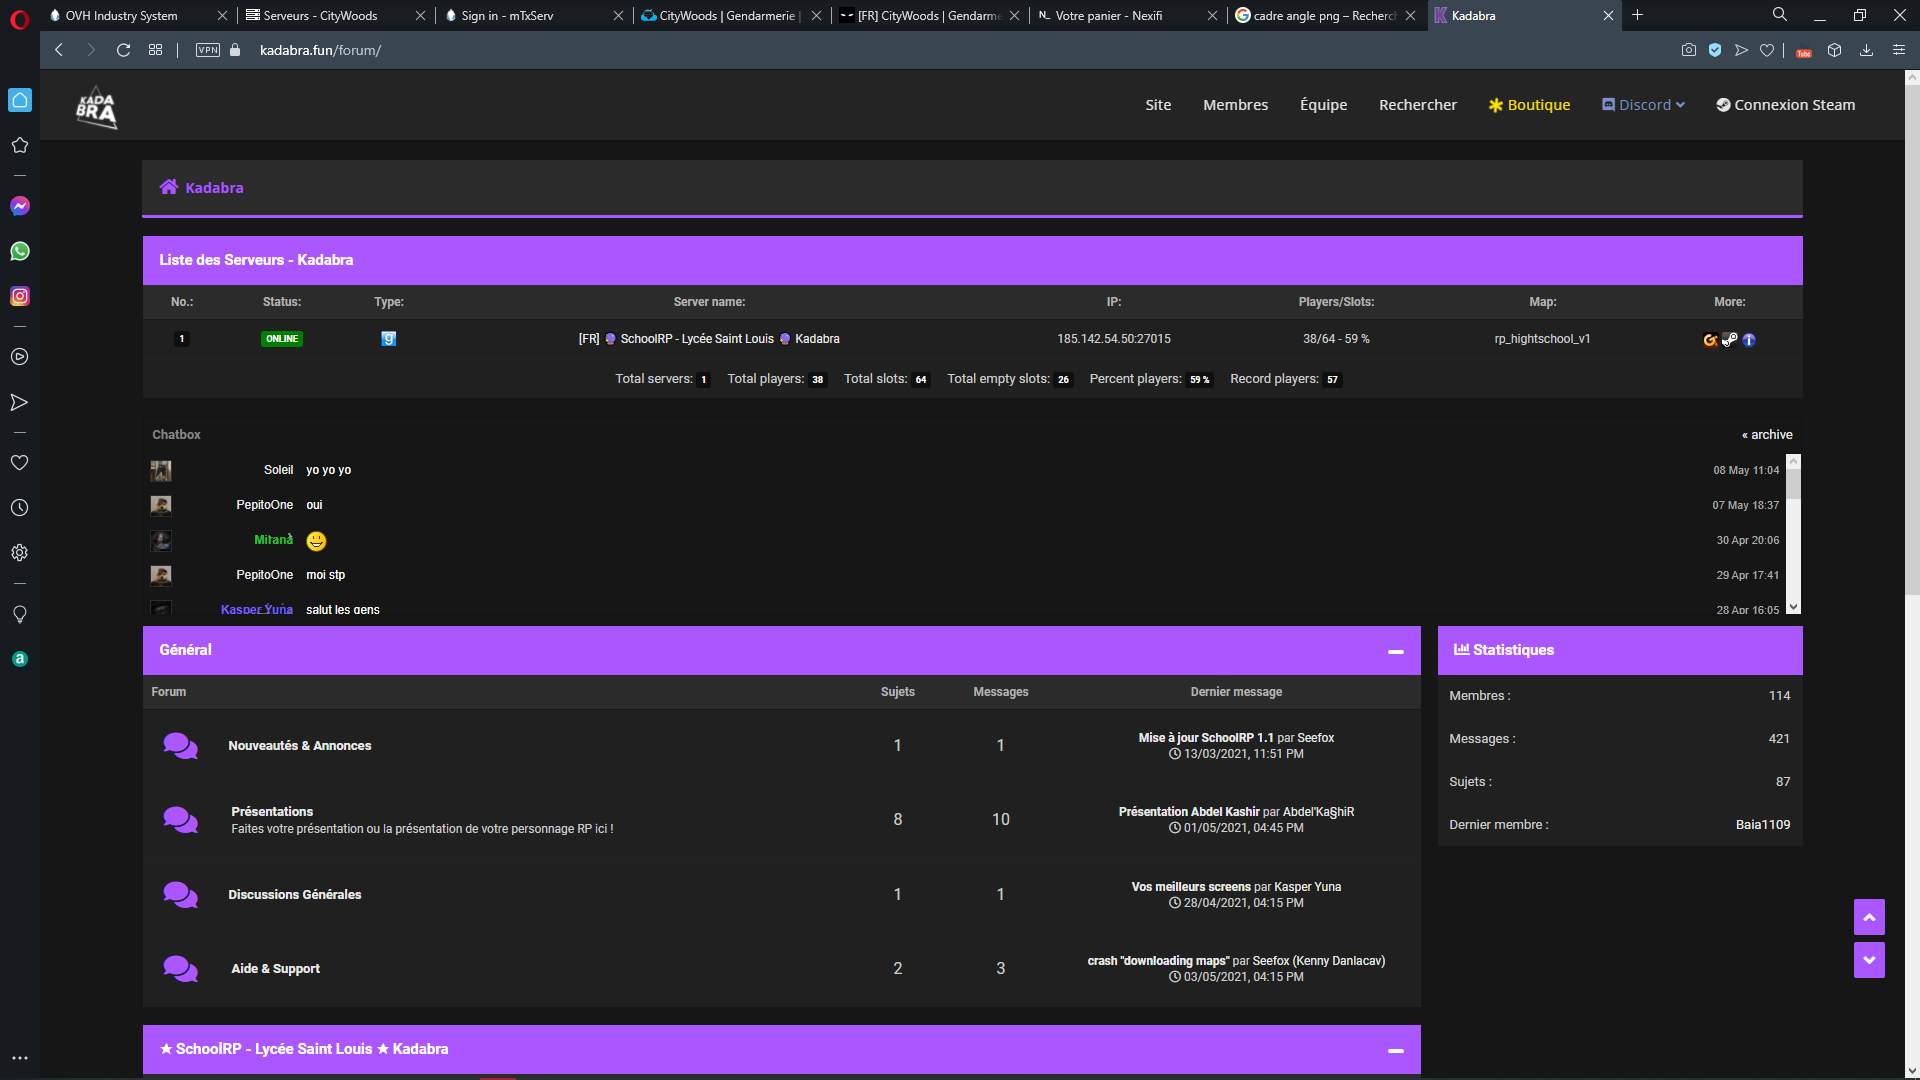
Task: Expand the Discord dropdown menu
Action: (x=1644, y=105)
